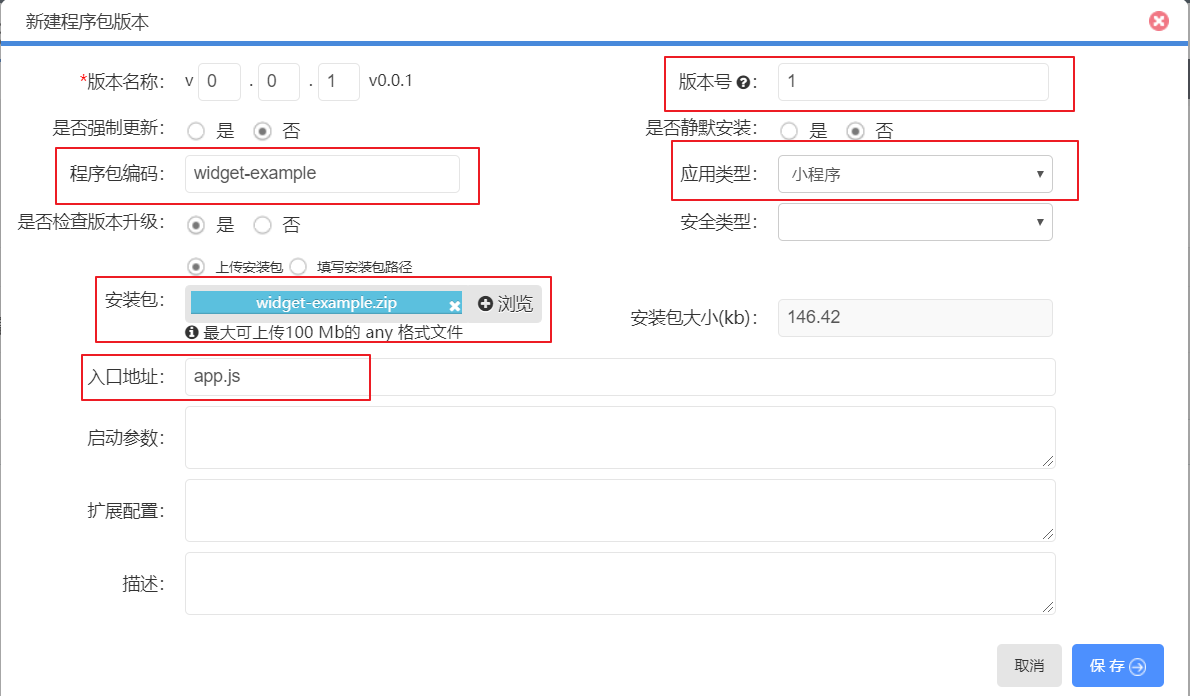Click the extension config text area
1190x696 pixels.
[620, 510]
